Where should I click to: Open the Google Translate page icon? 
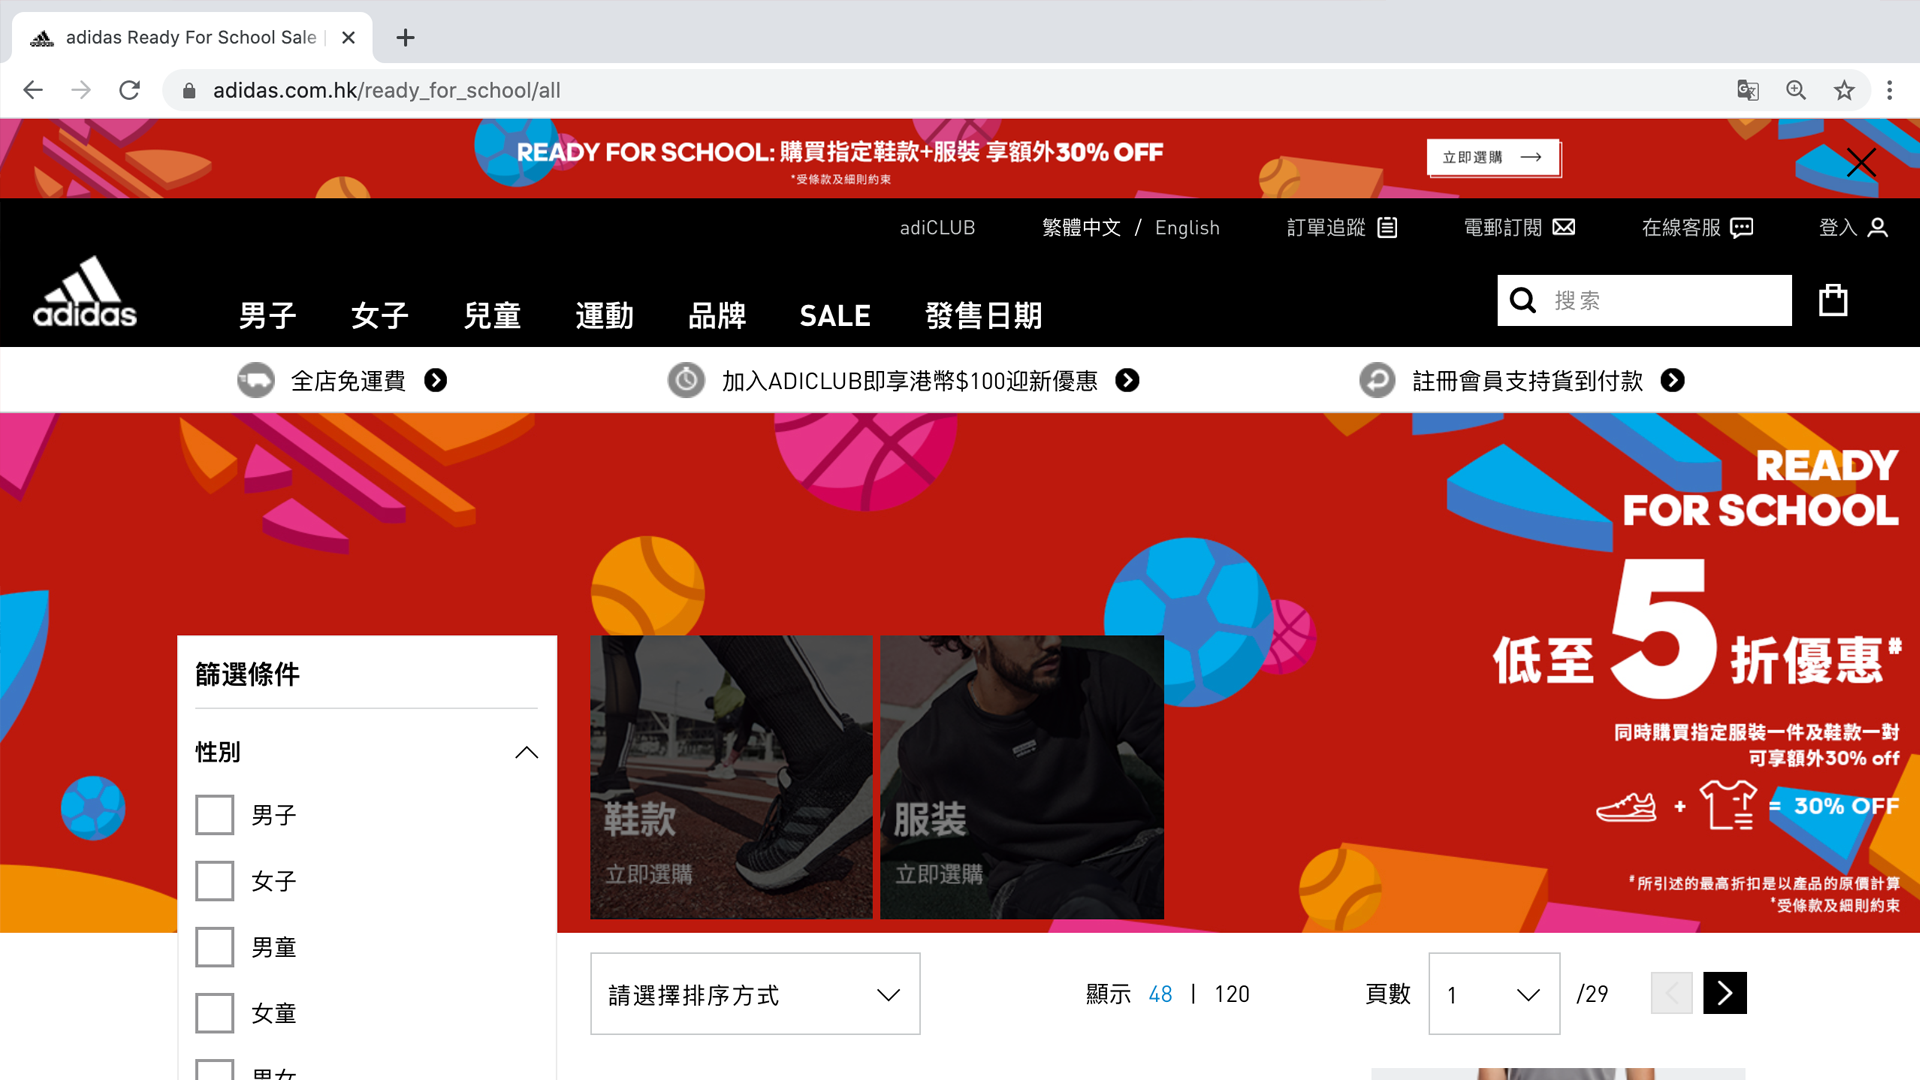coord(1747,90)
